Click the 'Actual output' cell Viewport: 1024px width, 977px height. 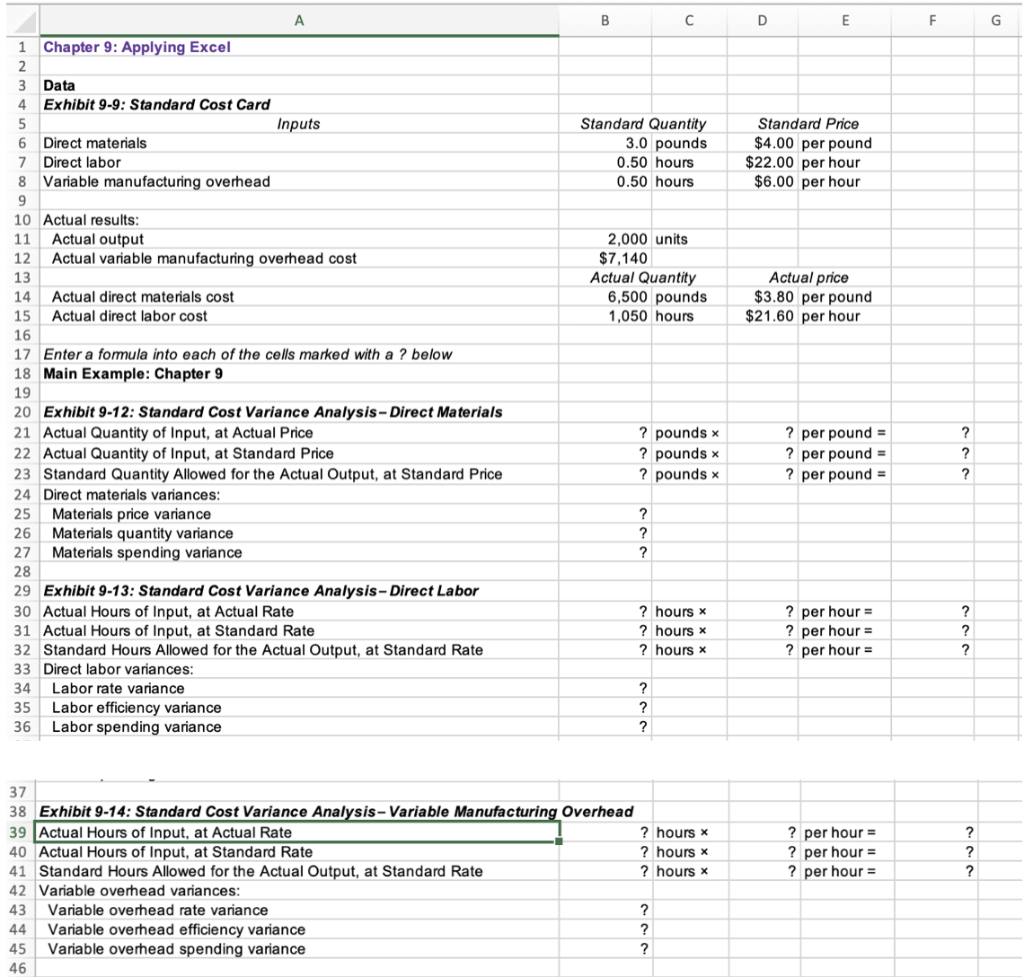coord(93,238)
